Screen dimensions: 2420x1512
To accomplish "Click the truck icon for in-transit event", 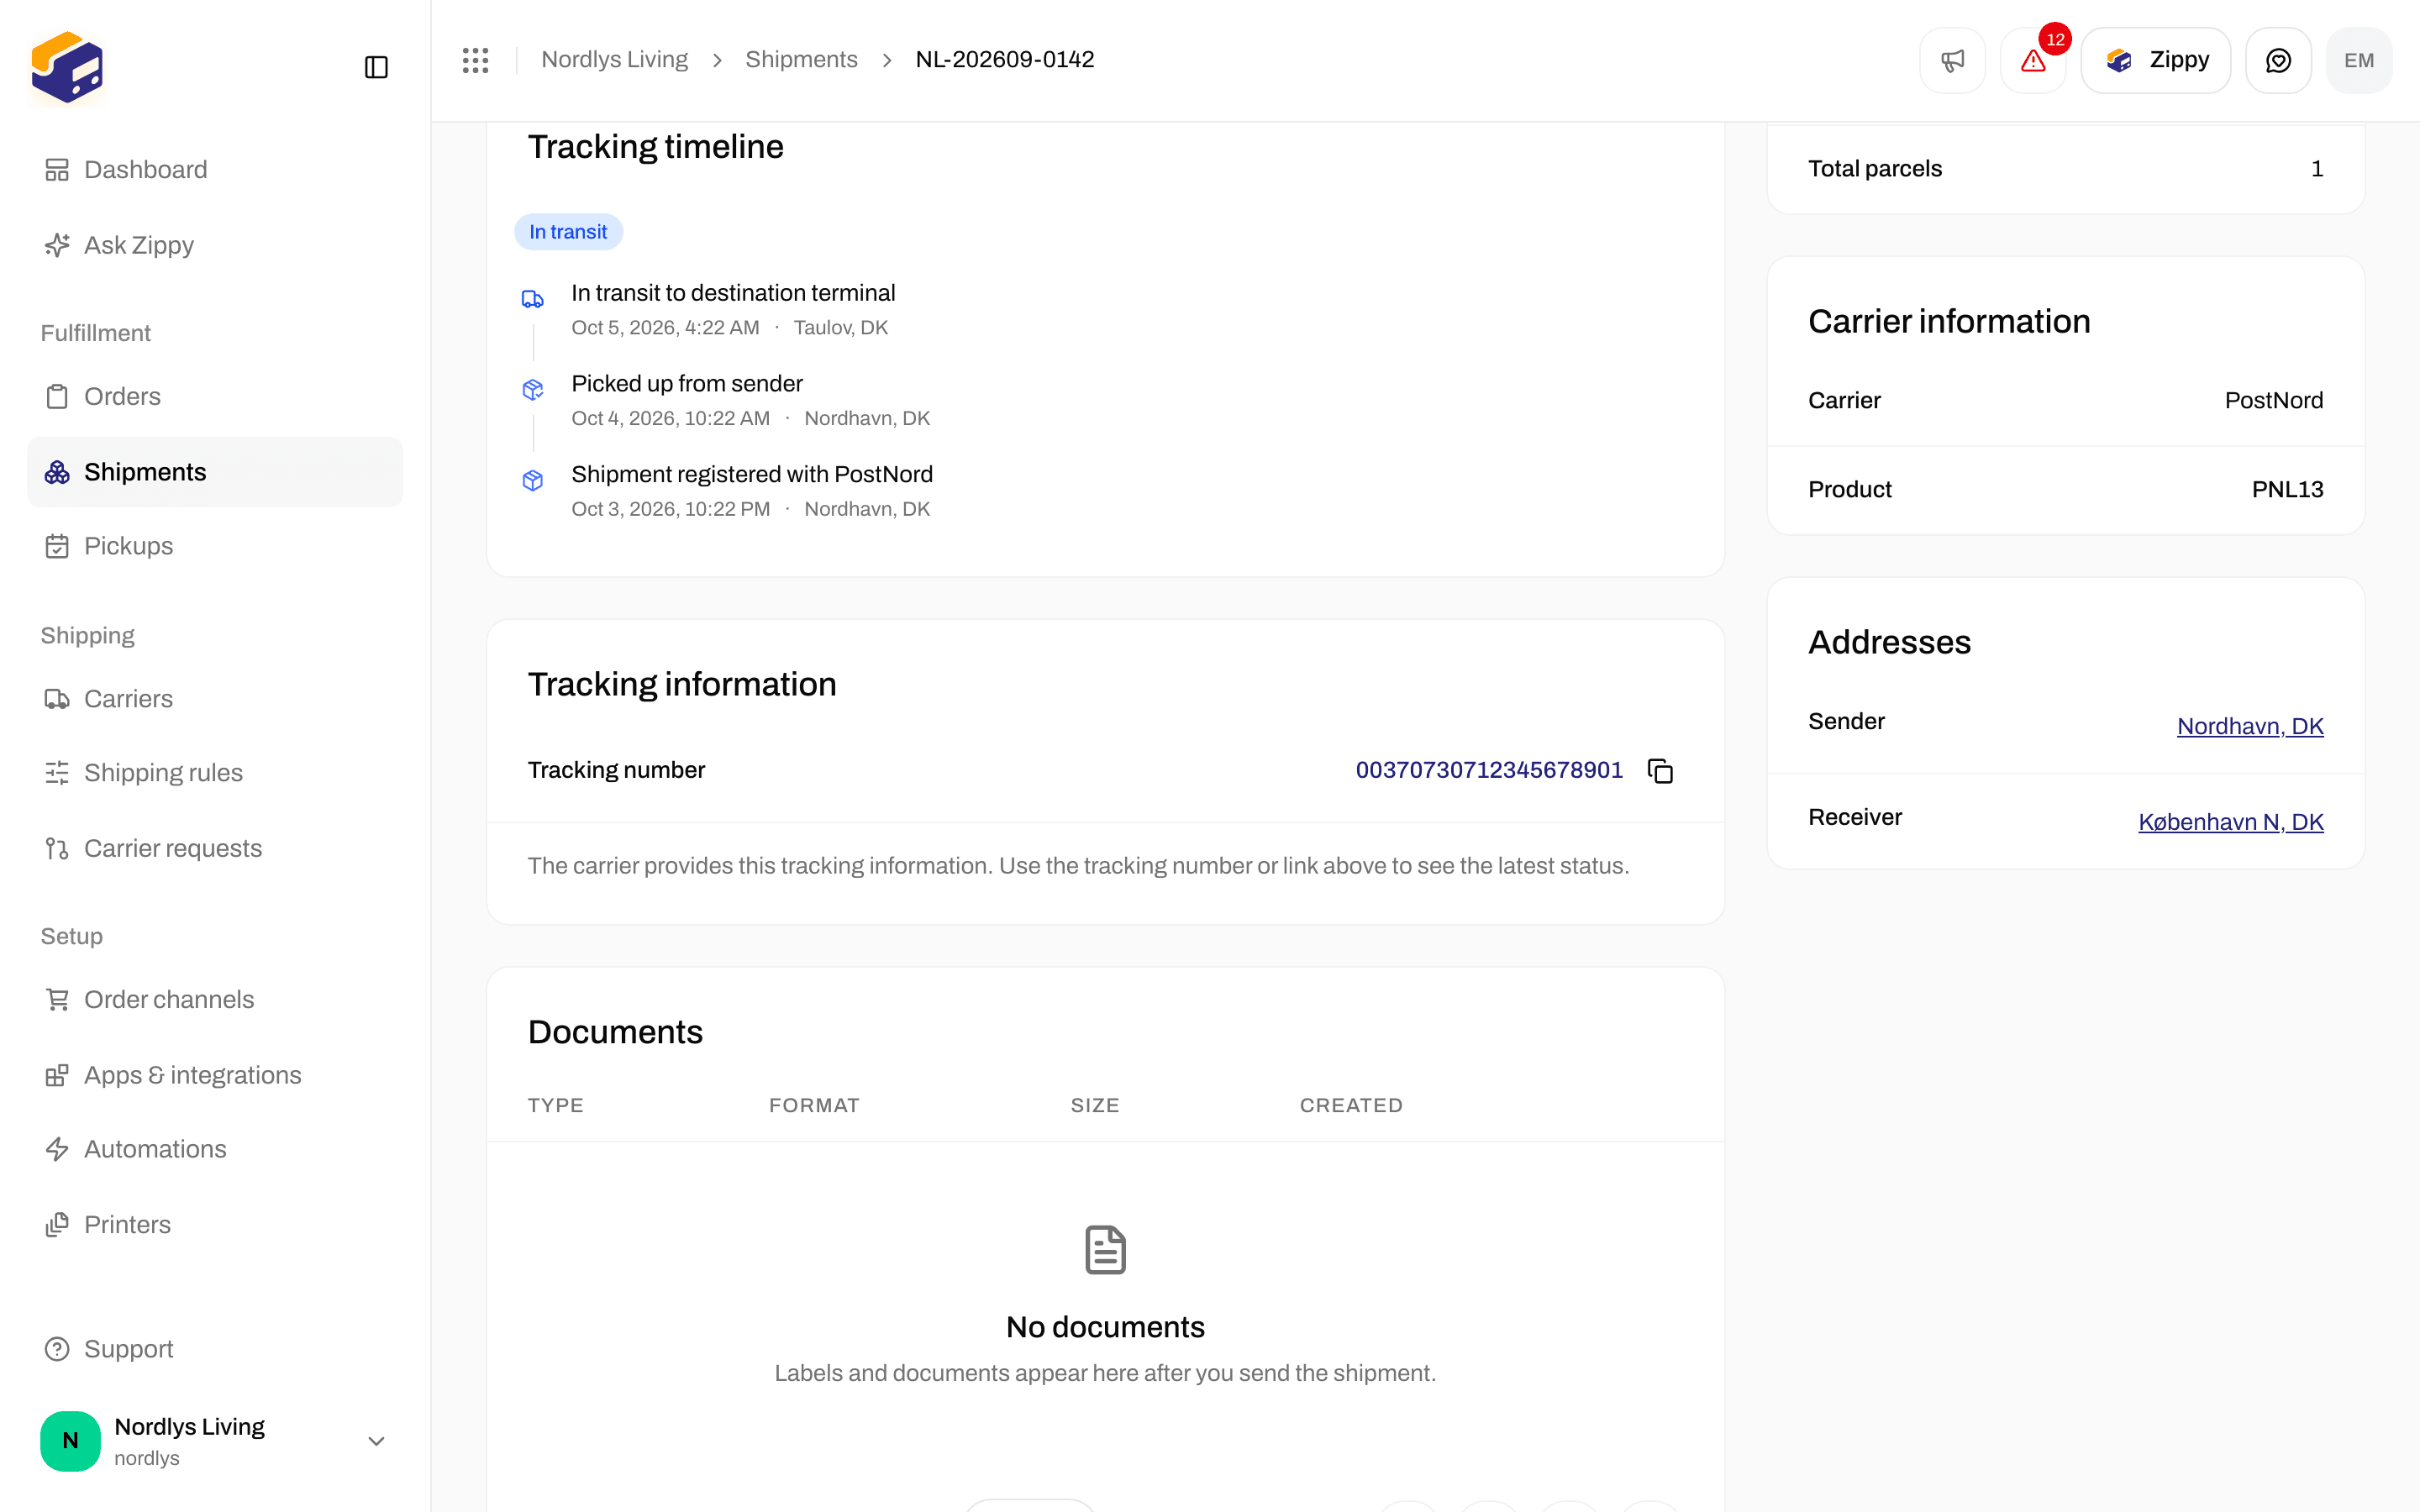I will coord(533,299).
